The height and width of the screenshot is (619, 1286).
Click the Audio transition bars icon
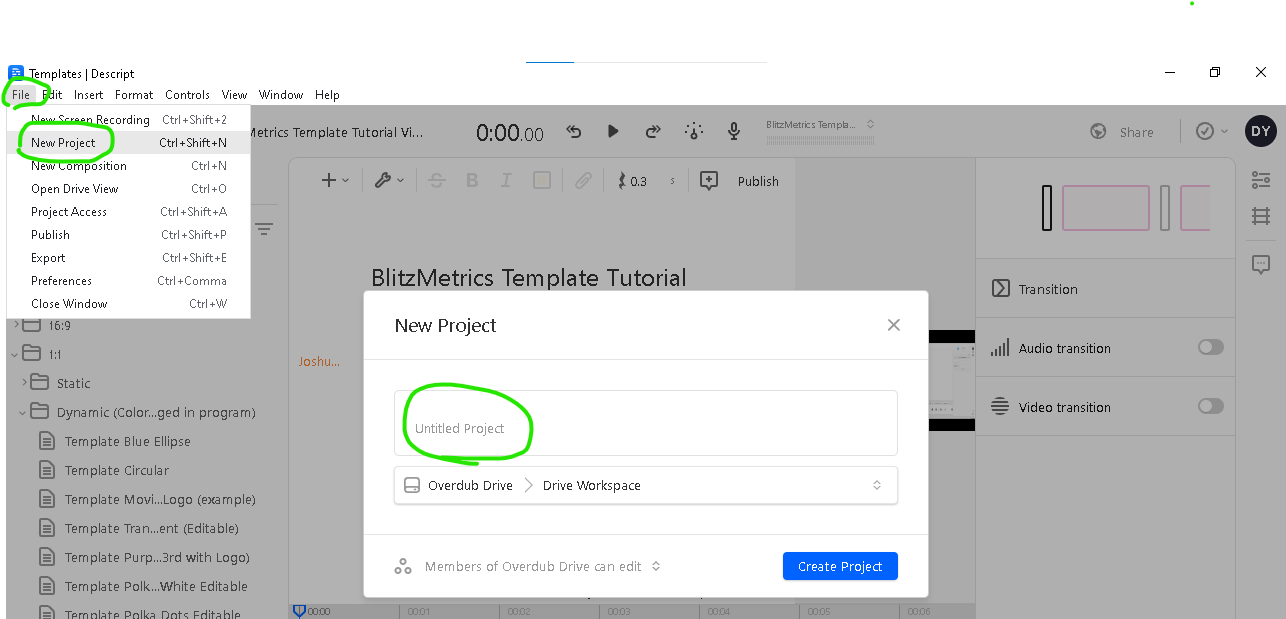tap(1000, 348)
